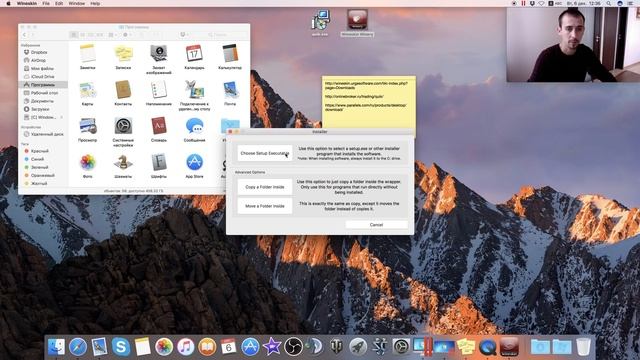This screenshot has height=360, width=640.
Task: Launch Safari from the Dock
Action: point(78,347)
